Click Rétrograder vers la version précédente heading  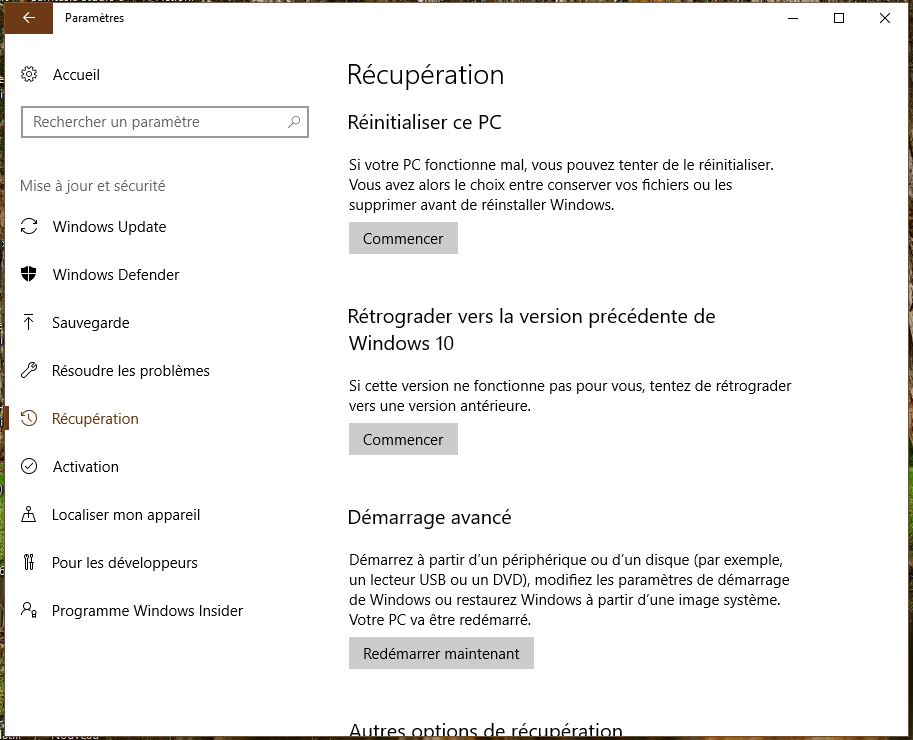tap(531, 330)
